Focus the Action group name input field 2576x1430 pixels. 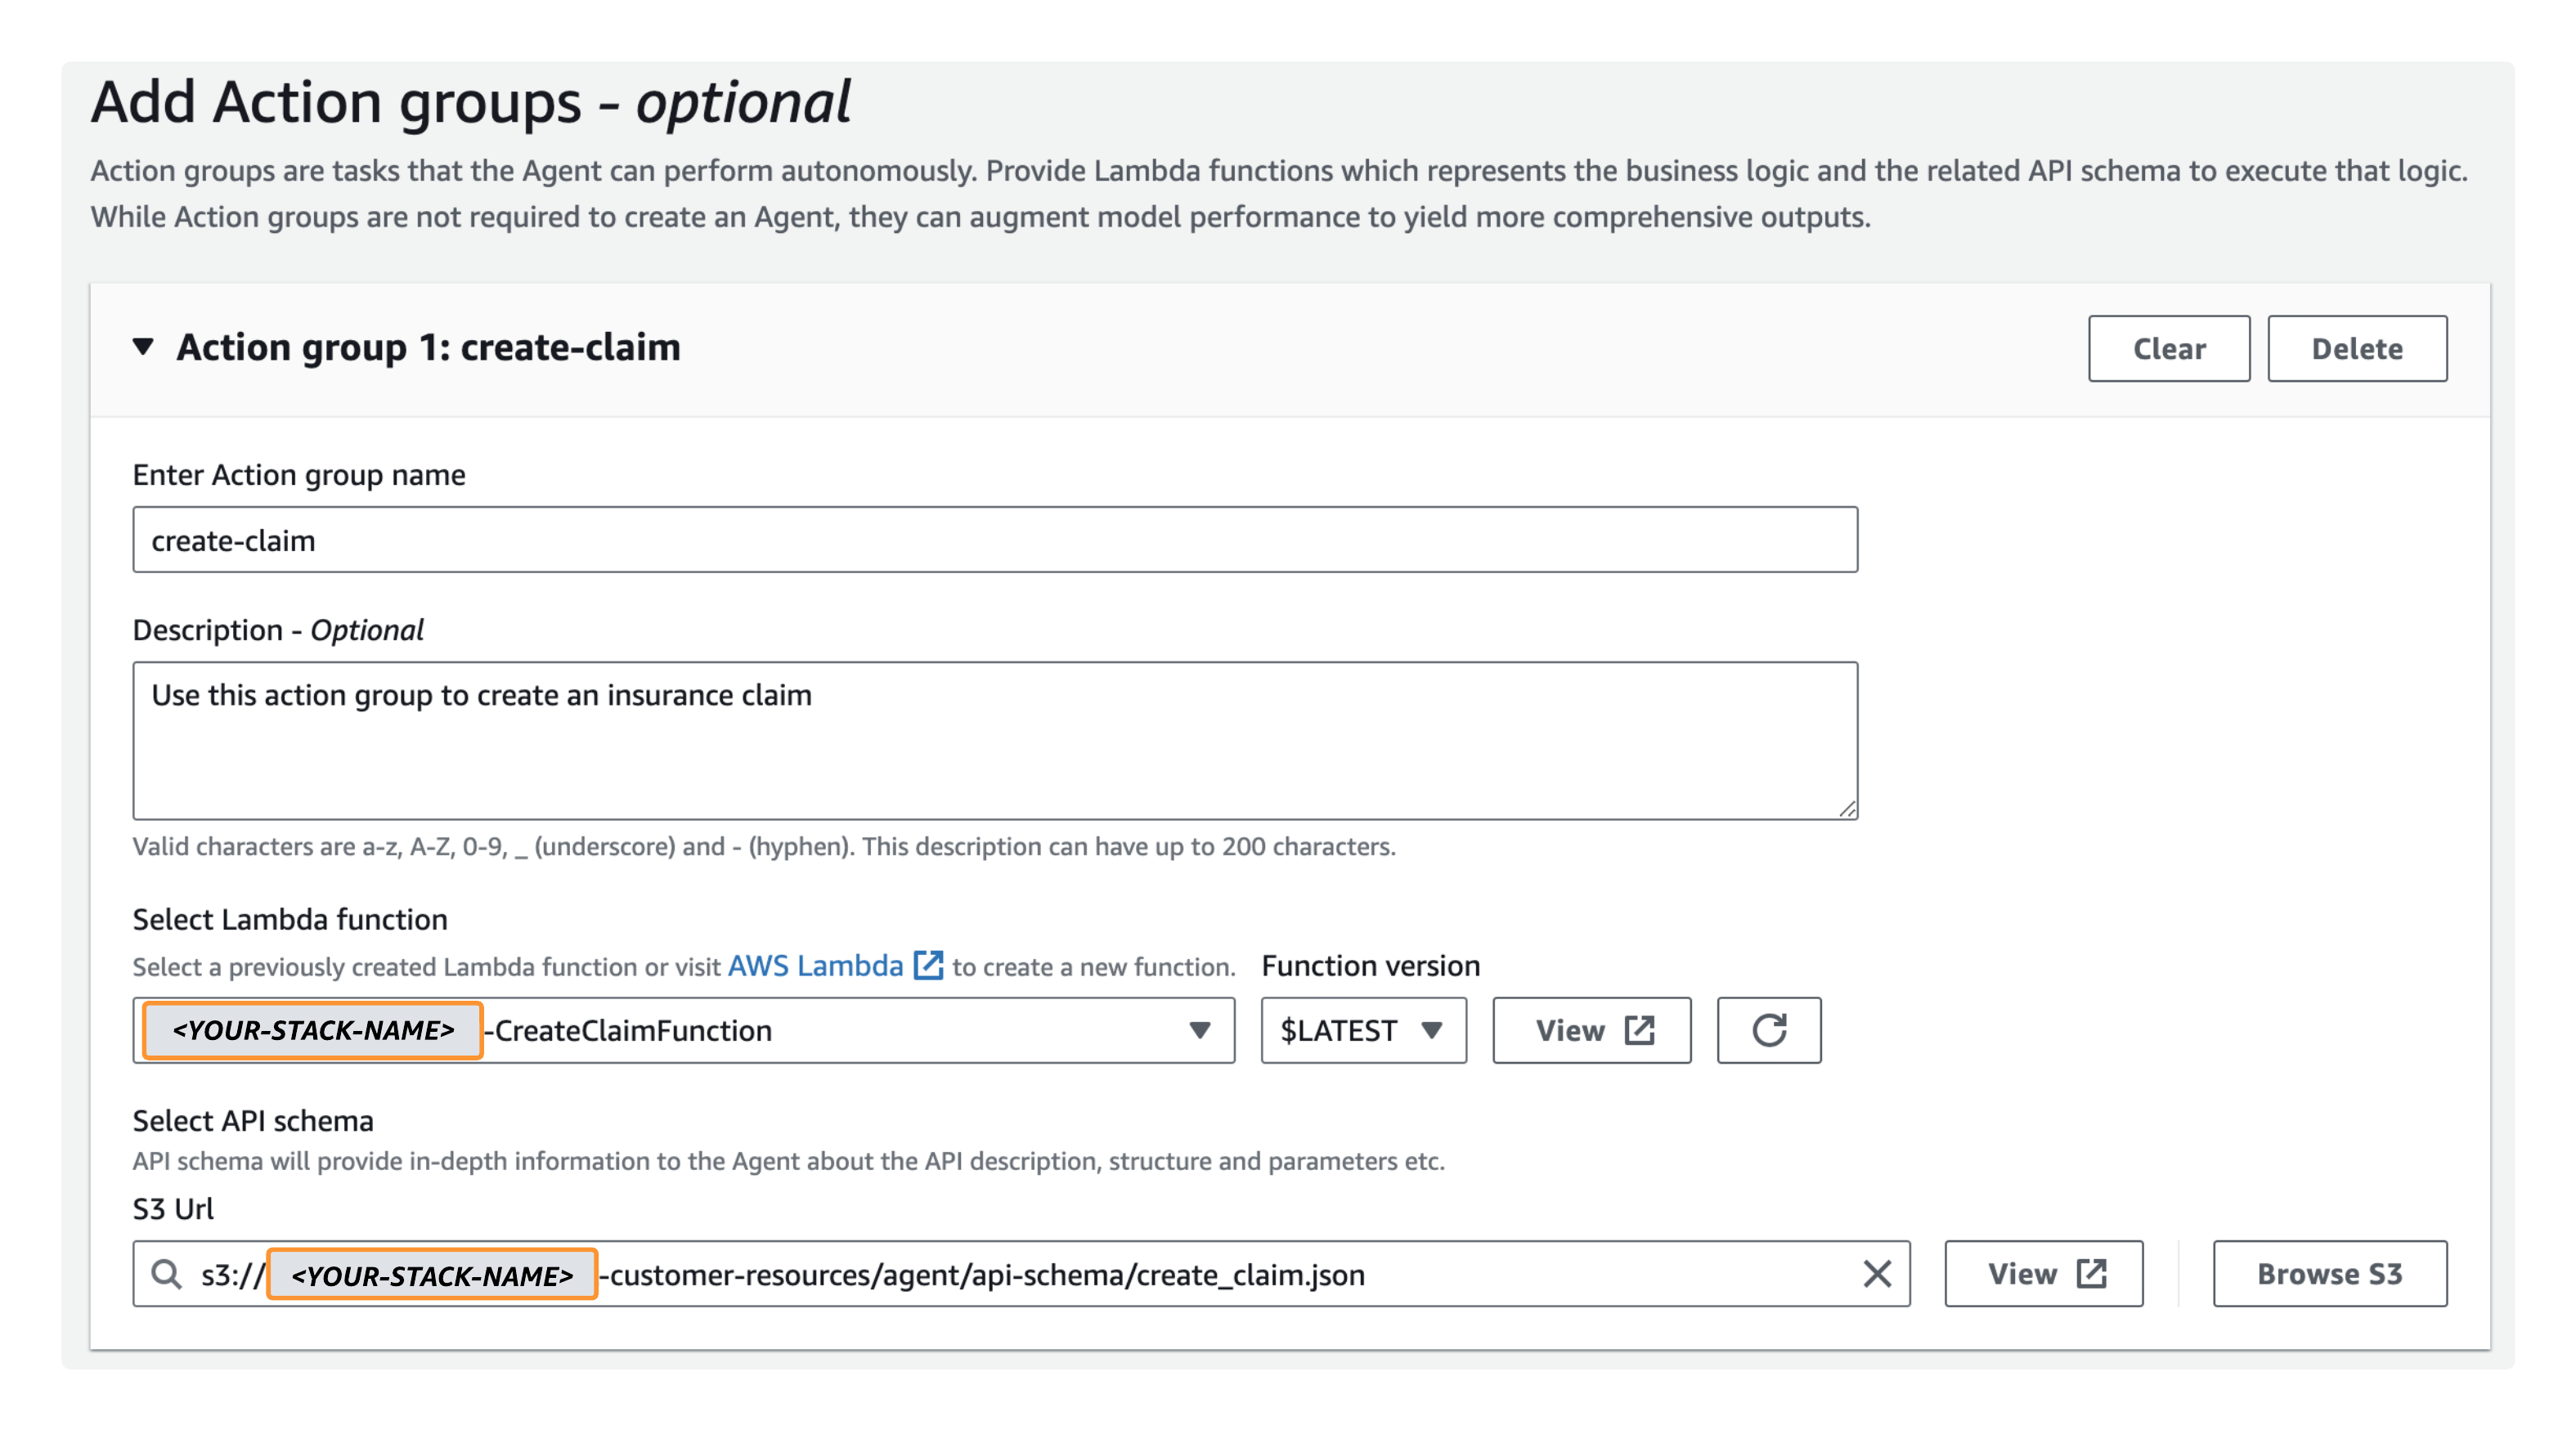coord(995,540)
